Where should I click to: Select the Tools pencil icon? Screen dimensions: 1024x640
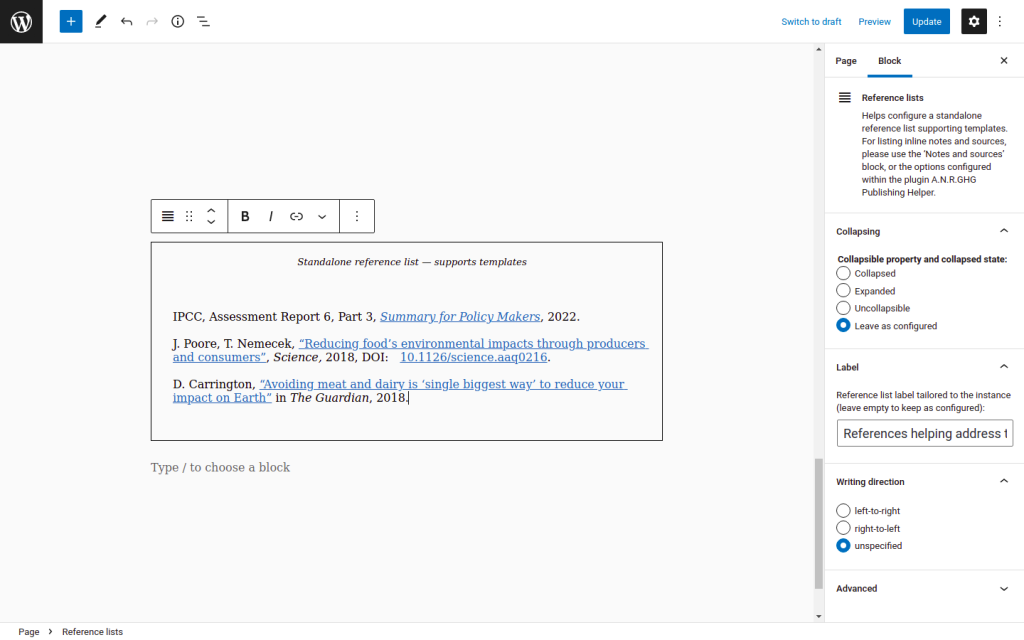(101, 22)
